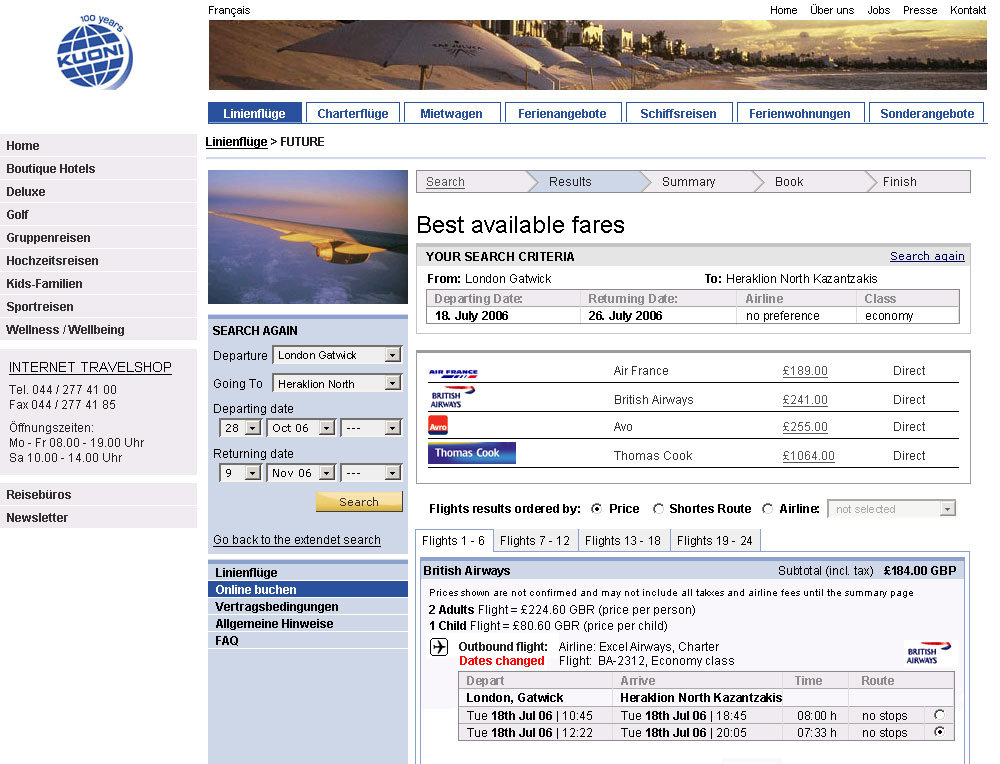
Task: Select Online buchen submenu item
Action: click(308, 589)
